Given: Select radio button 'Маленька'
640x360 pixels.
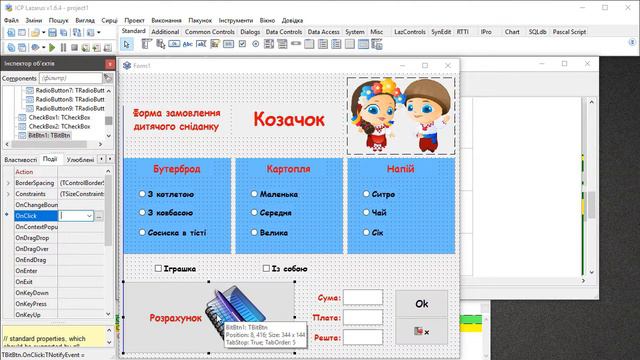Looking at the screenshot, I should pyautogui.click(x=254, y=194).
